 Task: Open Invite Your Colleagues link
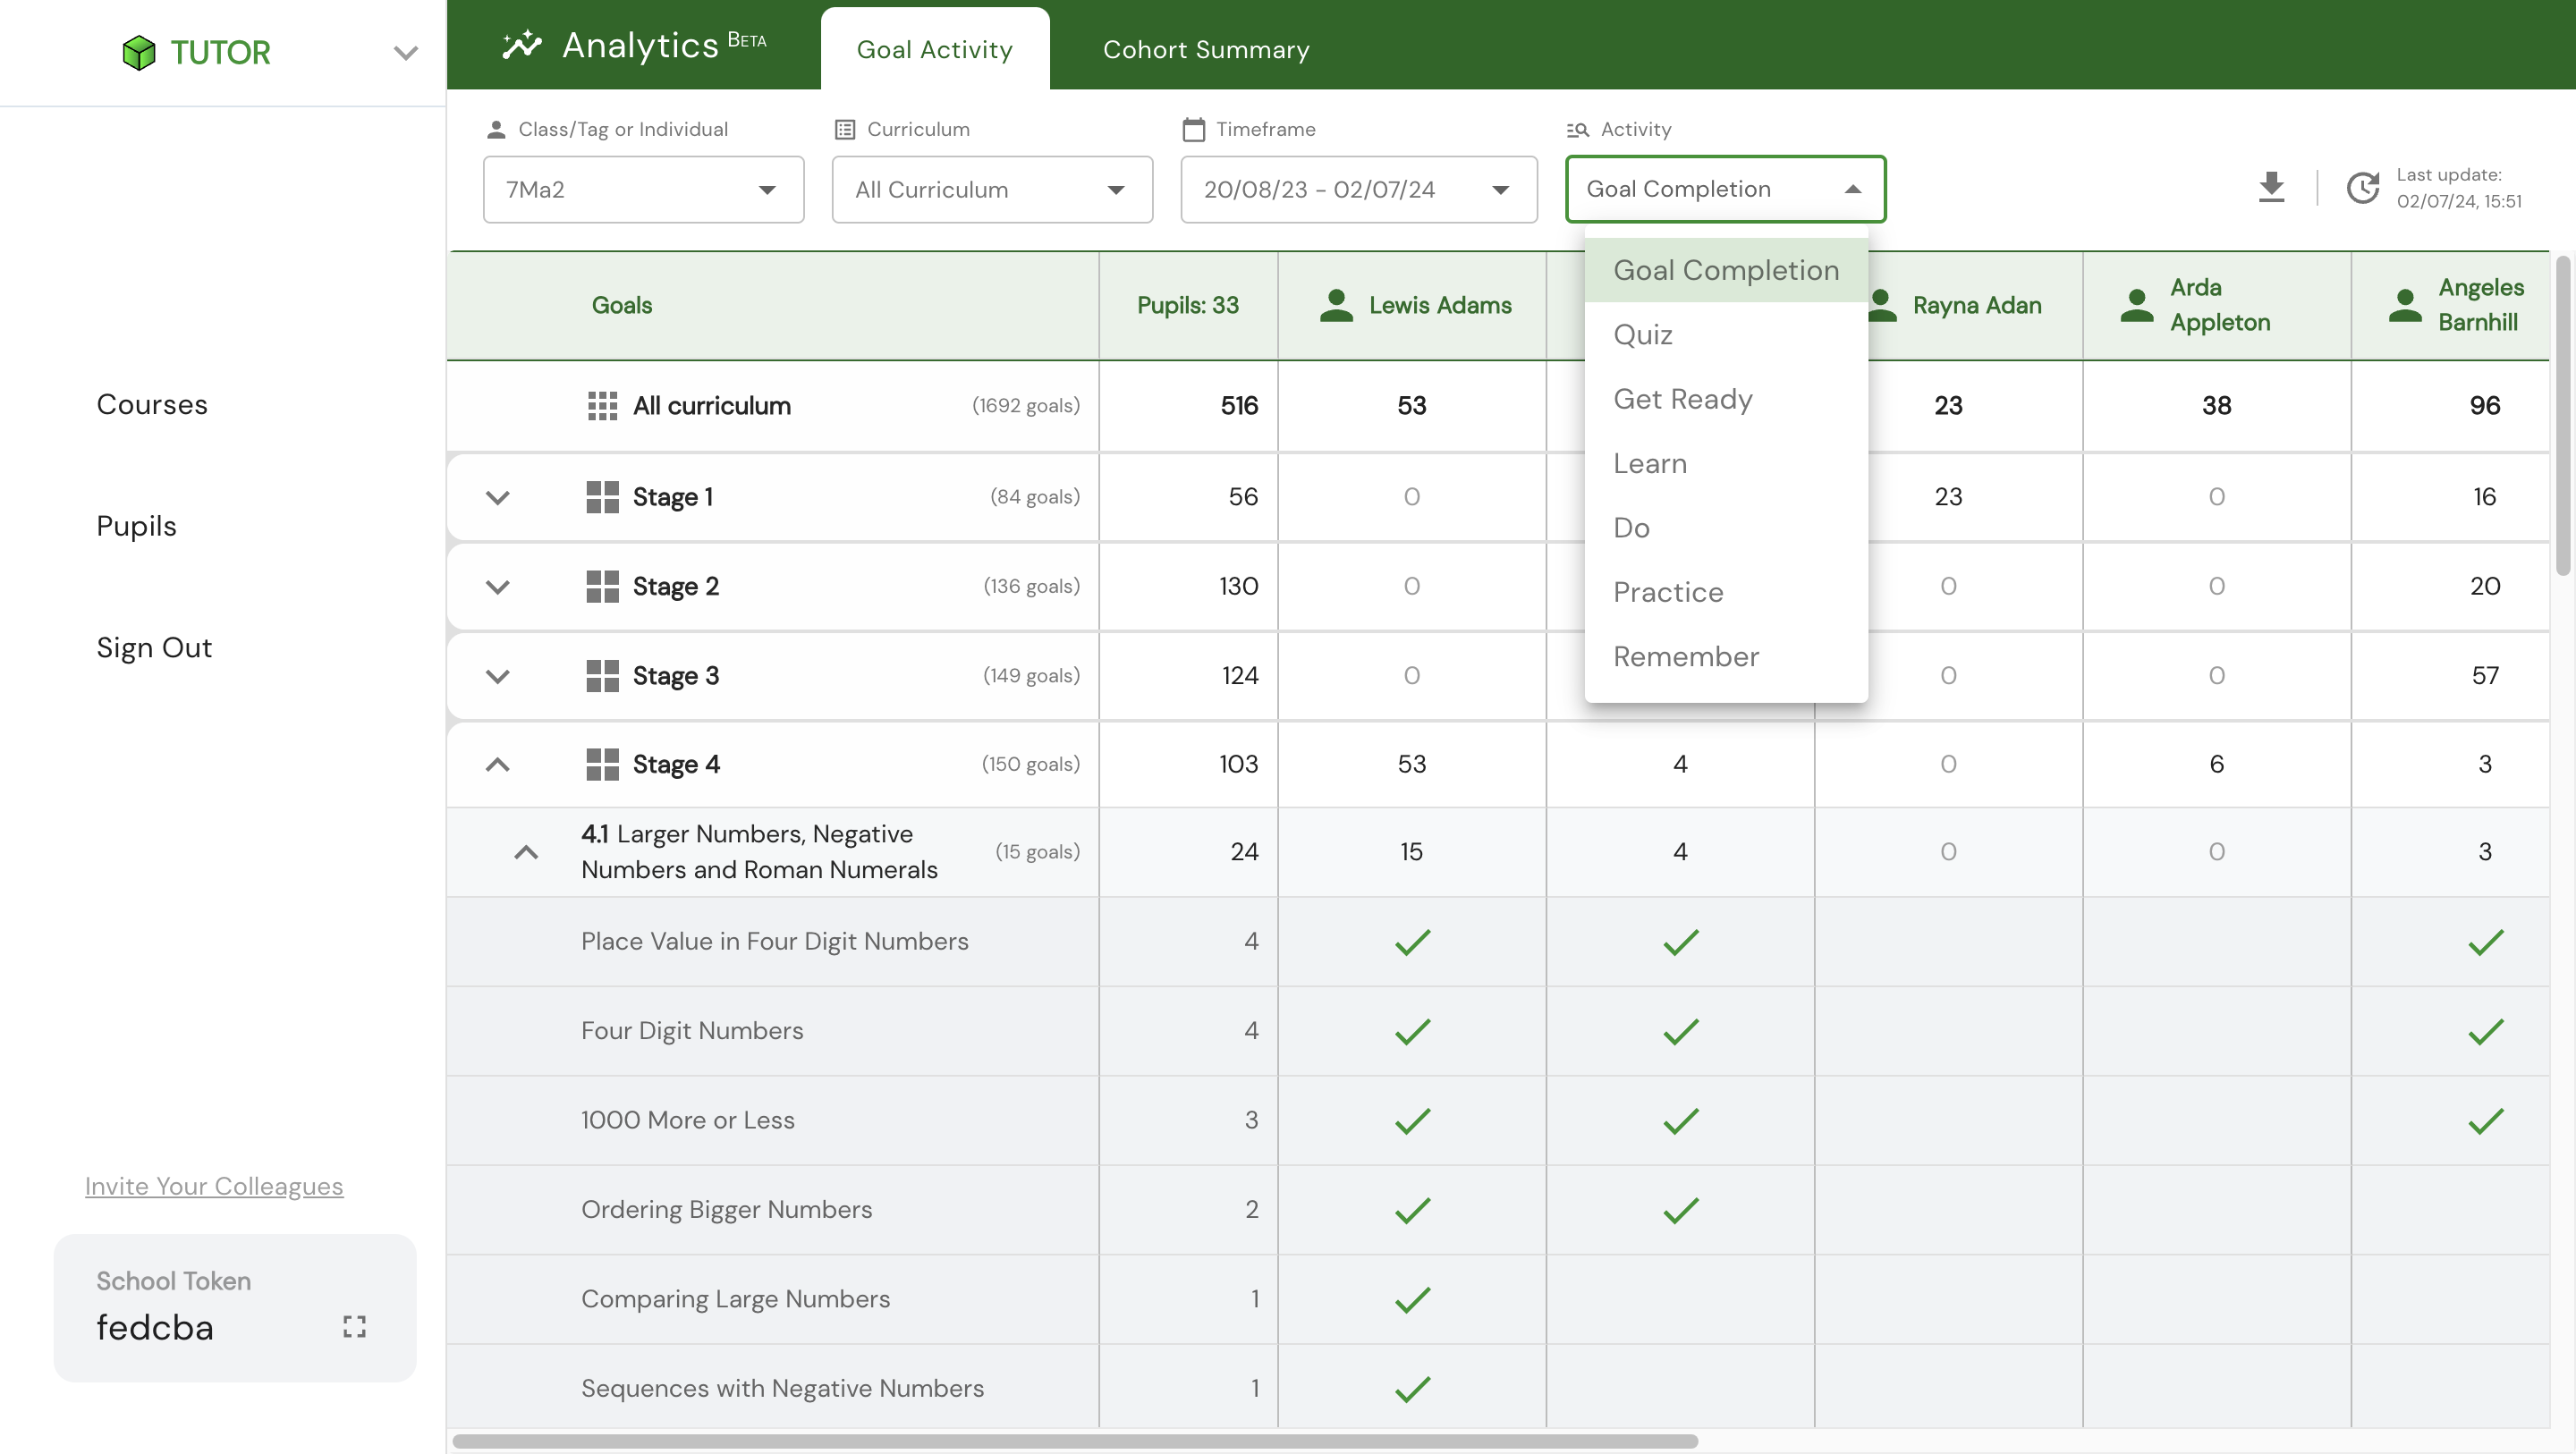[x=213, y=1186]
